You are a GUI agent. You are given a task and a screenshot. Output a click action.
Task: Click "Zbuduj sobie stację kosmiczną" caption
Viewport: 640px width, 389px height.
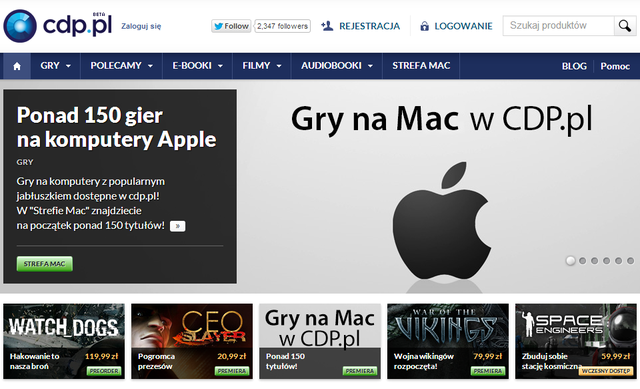551,361
